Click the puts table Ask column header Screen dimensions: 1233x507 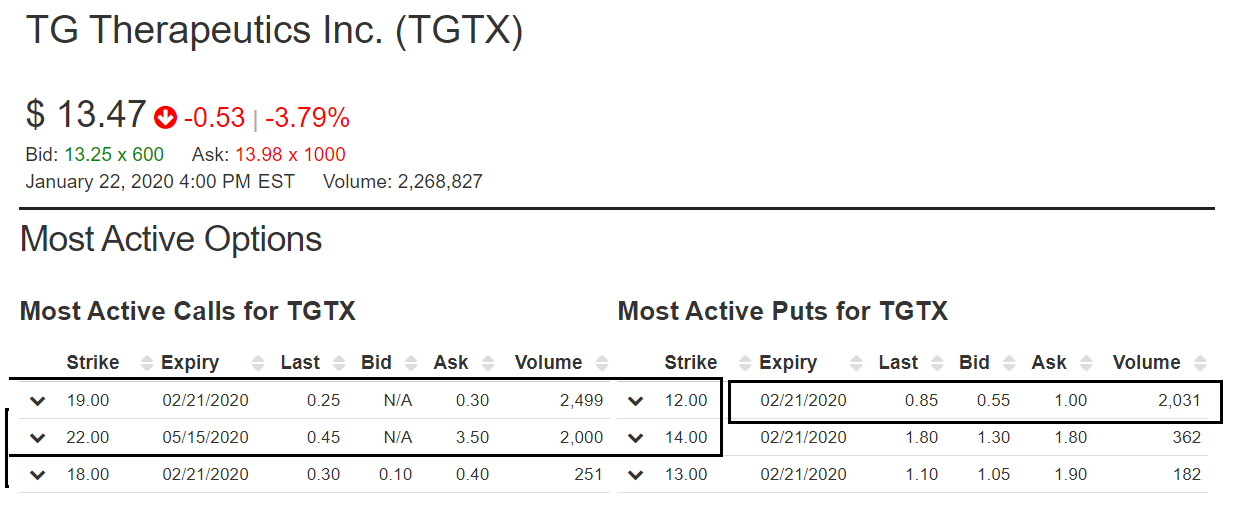(x=1049, y=362)
